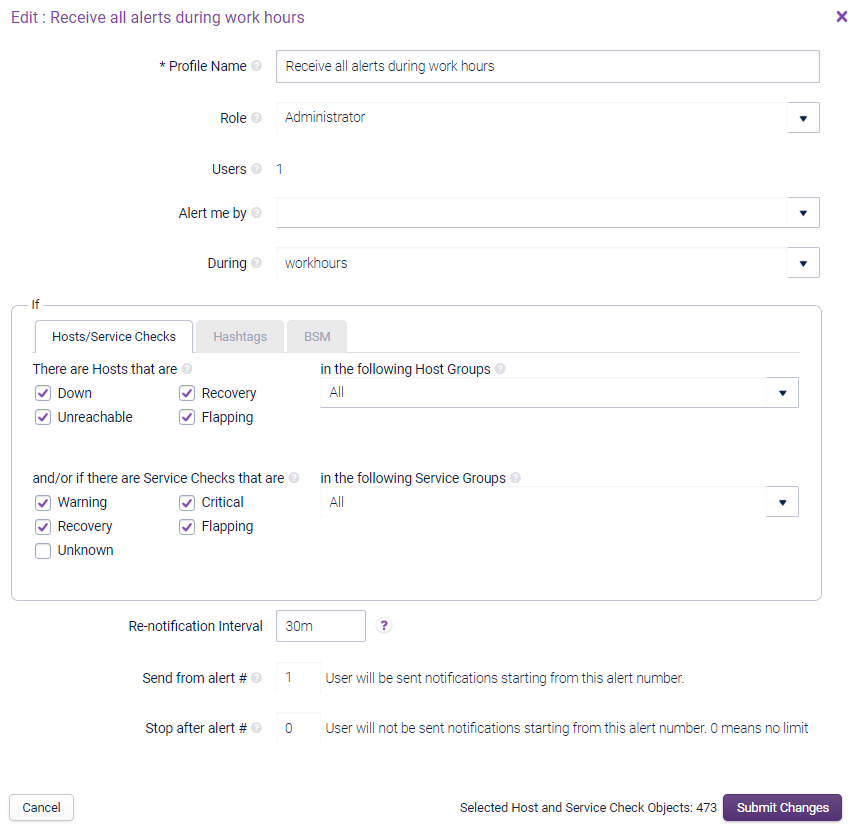Viewport: 855px width, 829px height.
Task: Uncheck the hosts Down checkbox
Action: click(43, 393)
